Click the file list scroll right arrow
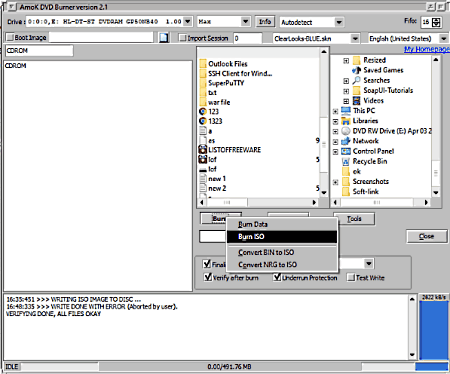 coord(314,202)
